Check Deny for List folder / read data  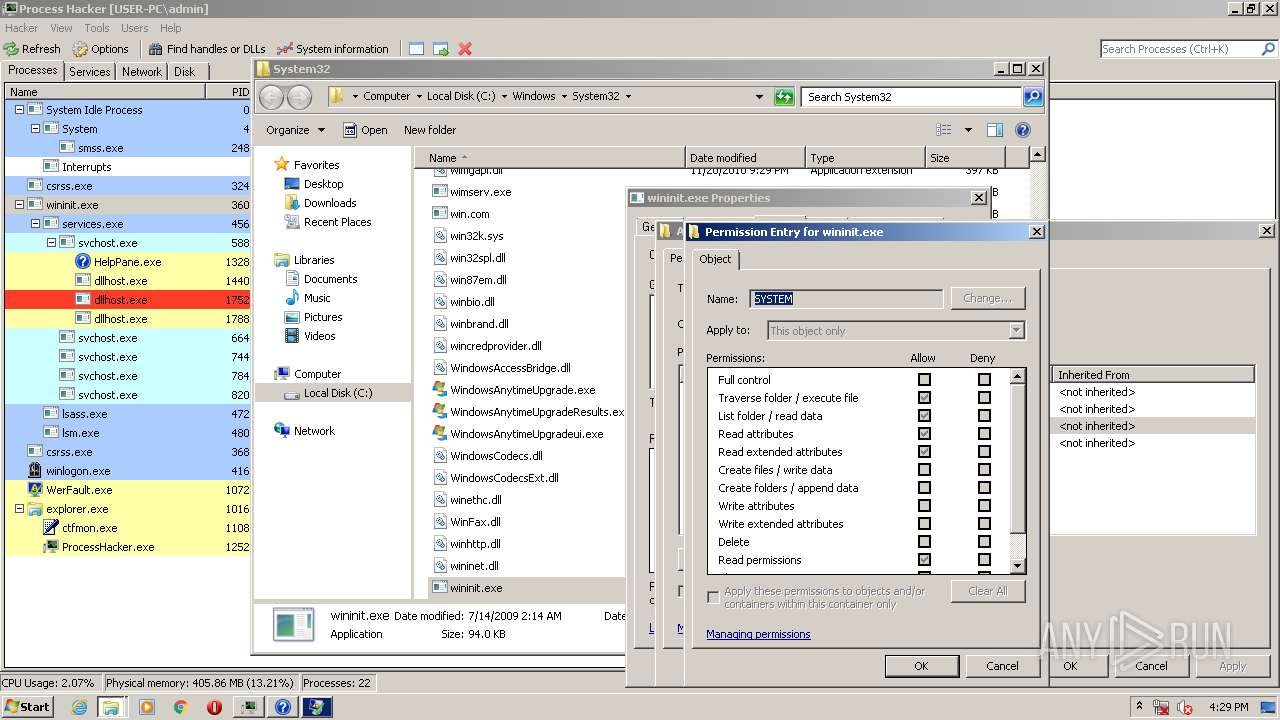click(984, 416)
